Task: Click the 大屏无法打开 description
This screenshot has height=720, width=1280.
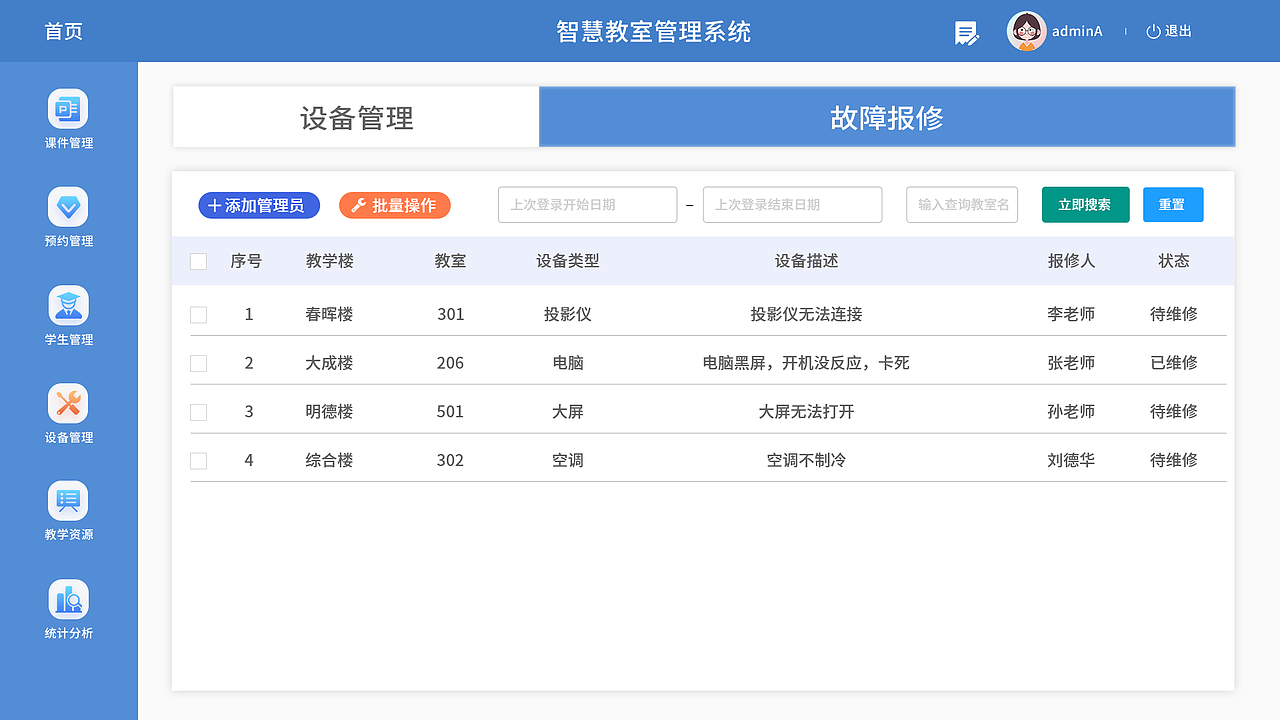Action: 807,411
